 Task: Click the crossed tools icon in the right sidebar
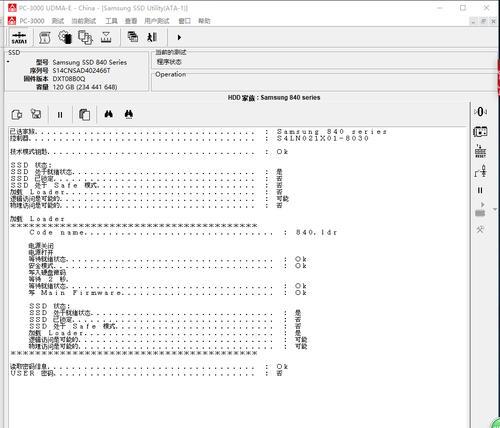coord(480,230)
